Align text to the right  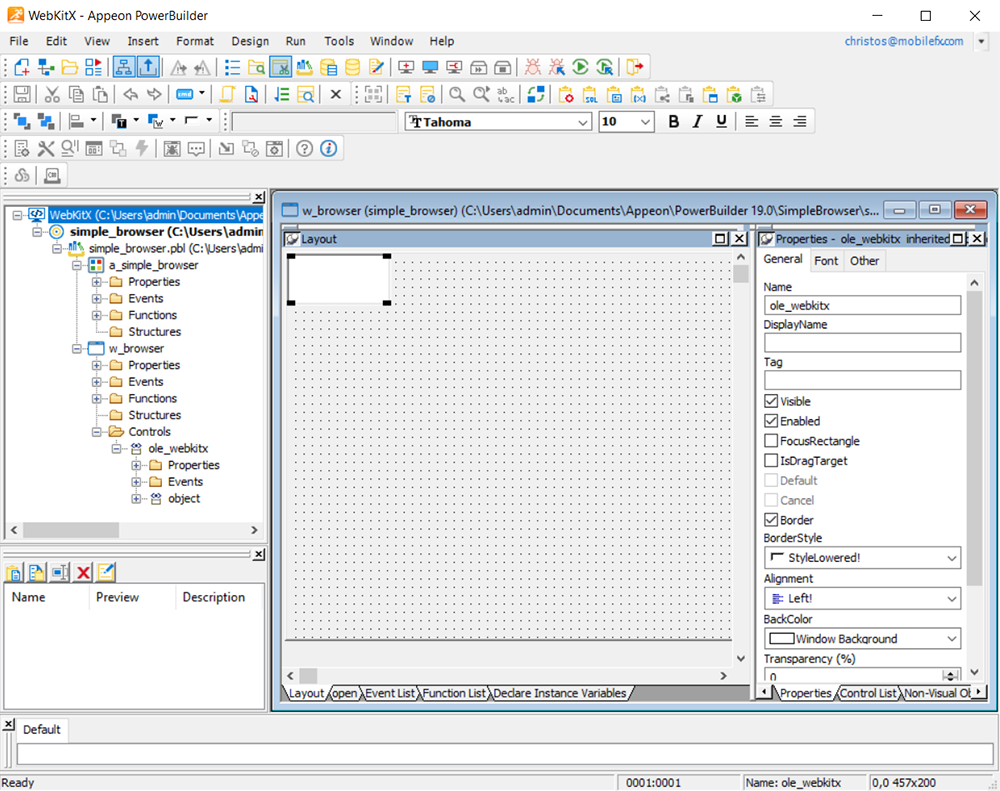tap(800, 121)
